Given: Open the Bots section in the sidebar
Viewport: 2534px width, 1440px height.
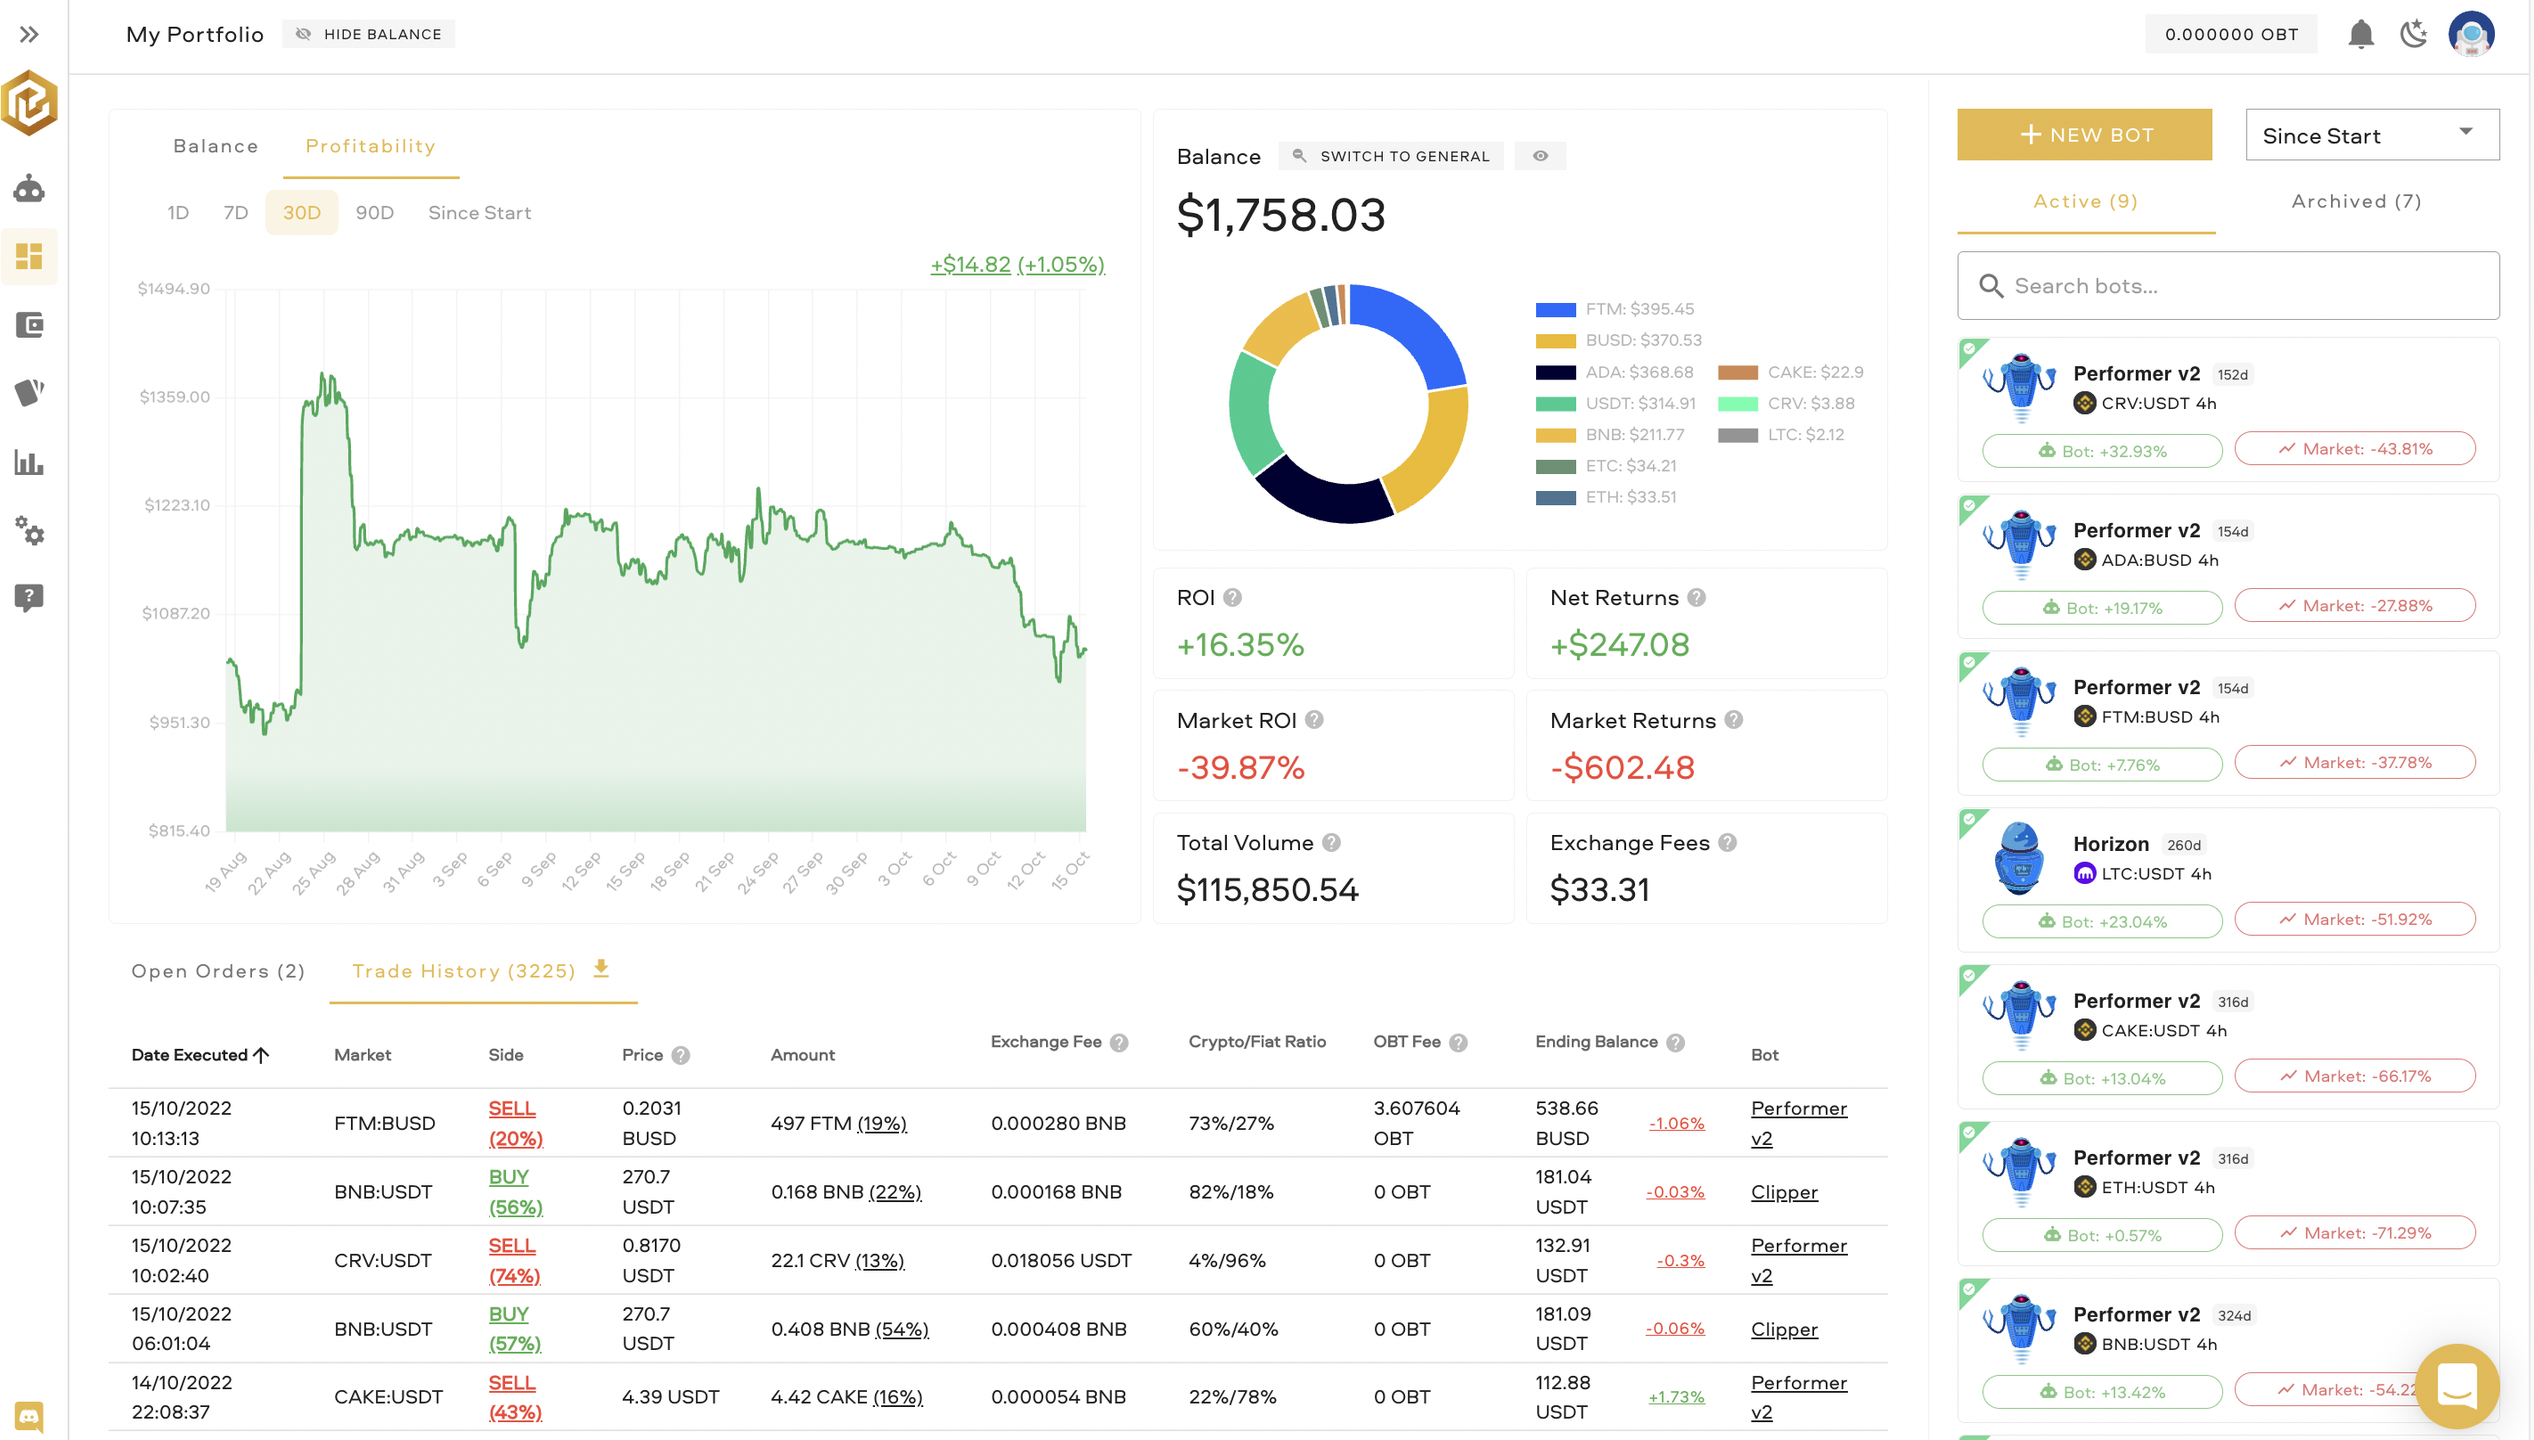Looking at the screenshot, I should [x=30, y=188].
